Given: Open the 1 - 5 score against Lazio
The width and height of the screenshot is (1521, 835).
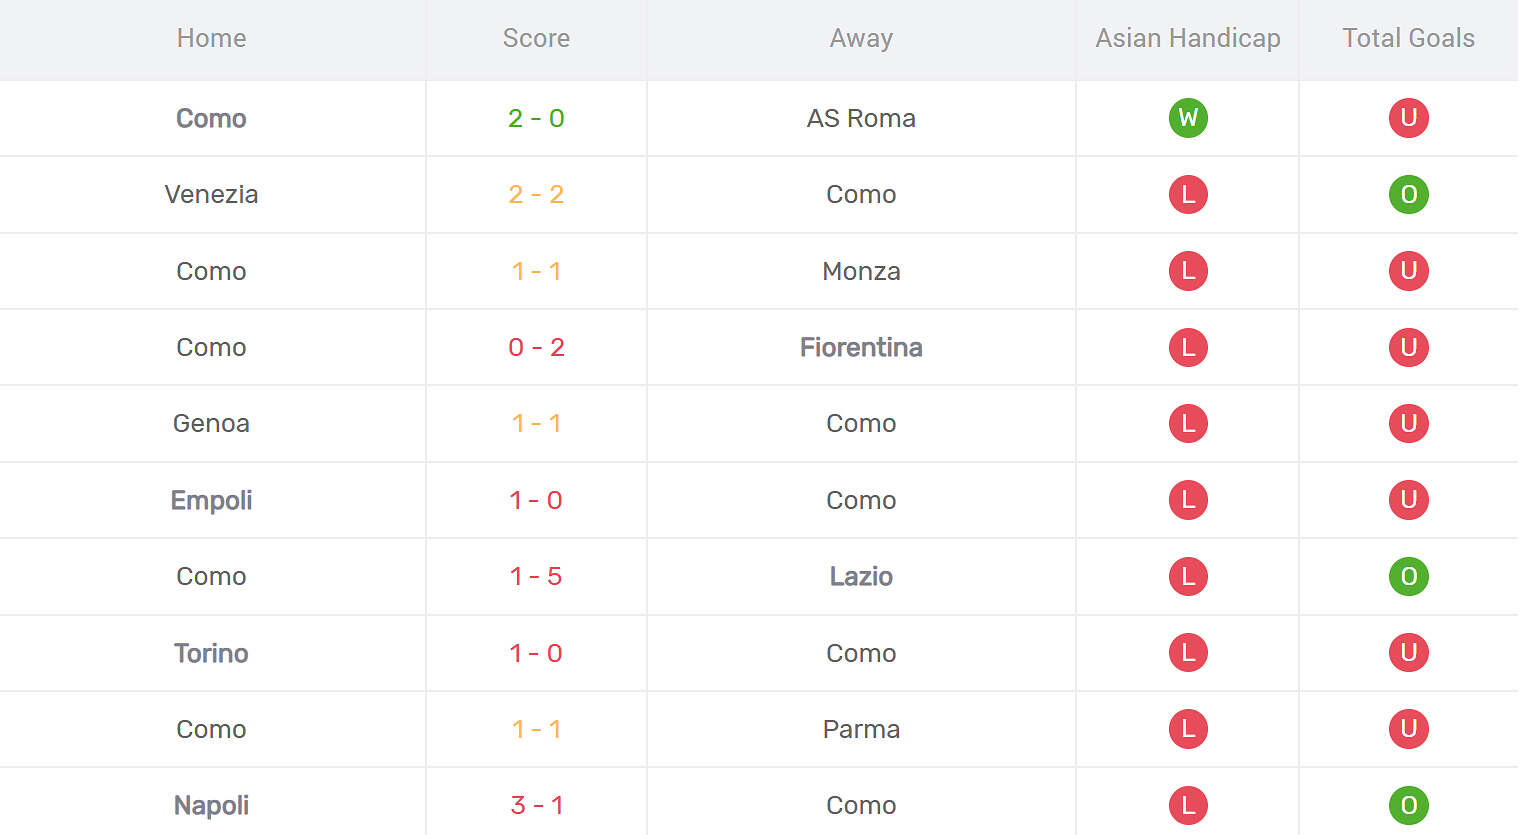Looking at the screenshot, I should coord(536,576).
